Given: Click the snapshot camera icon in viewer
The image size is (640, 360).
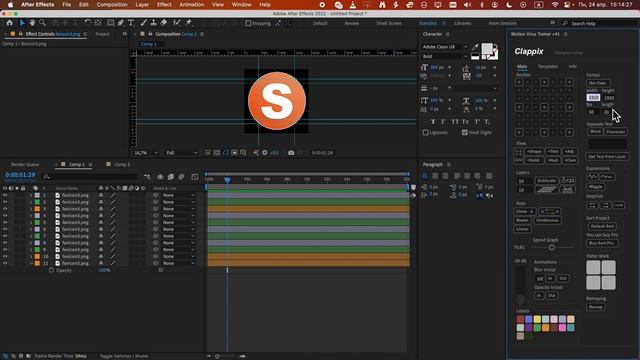Looking at the screenshot, I should pyautogui.click(x=291, y=153).
